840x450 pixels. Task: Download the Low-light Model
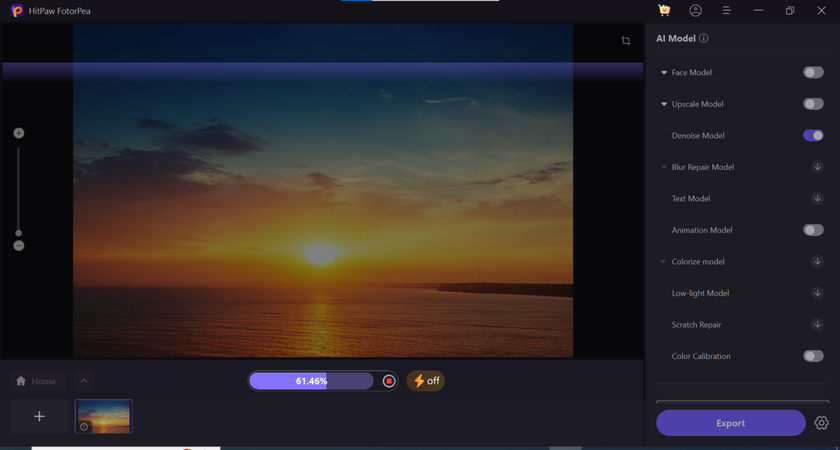pos(818,293)
